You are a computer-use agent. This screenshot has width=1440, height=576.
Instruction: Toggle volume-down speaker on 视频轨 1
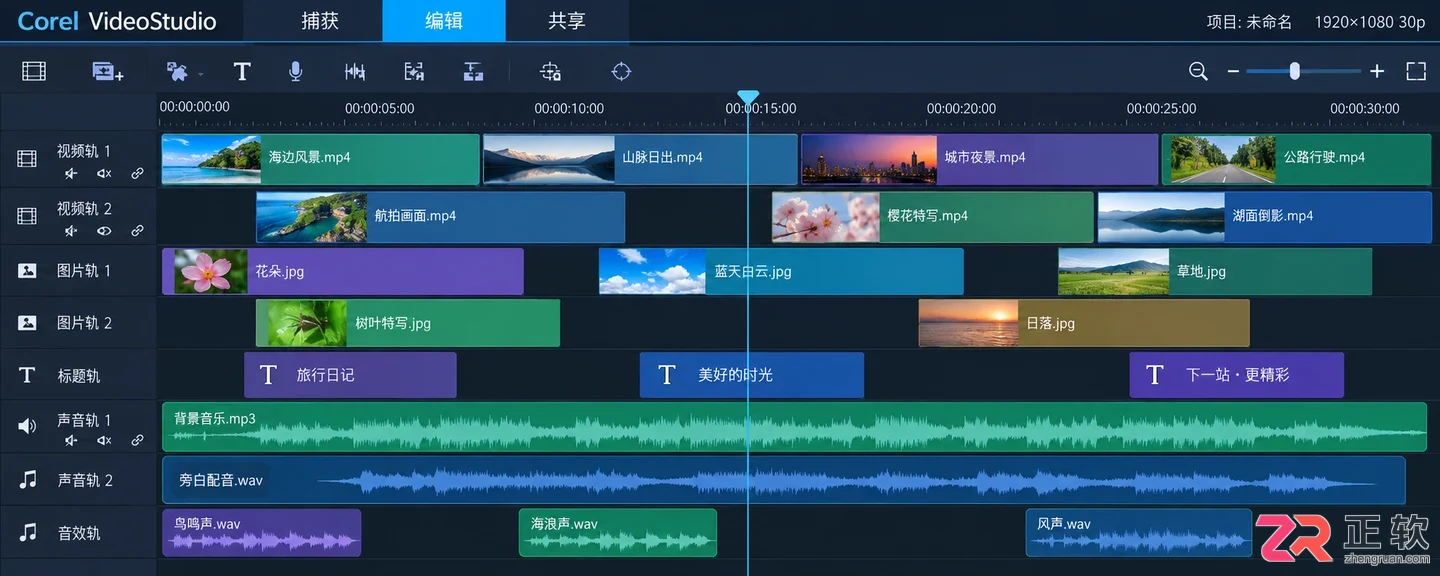pyautogui.click(x=71, y=173)
